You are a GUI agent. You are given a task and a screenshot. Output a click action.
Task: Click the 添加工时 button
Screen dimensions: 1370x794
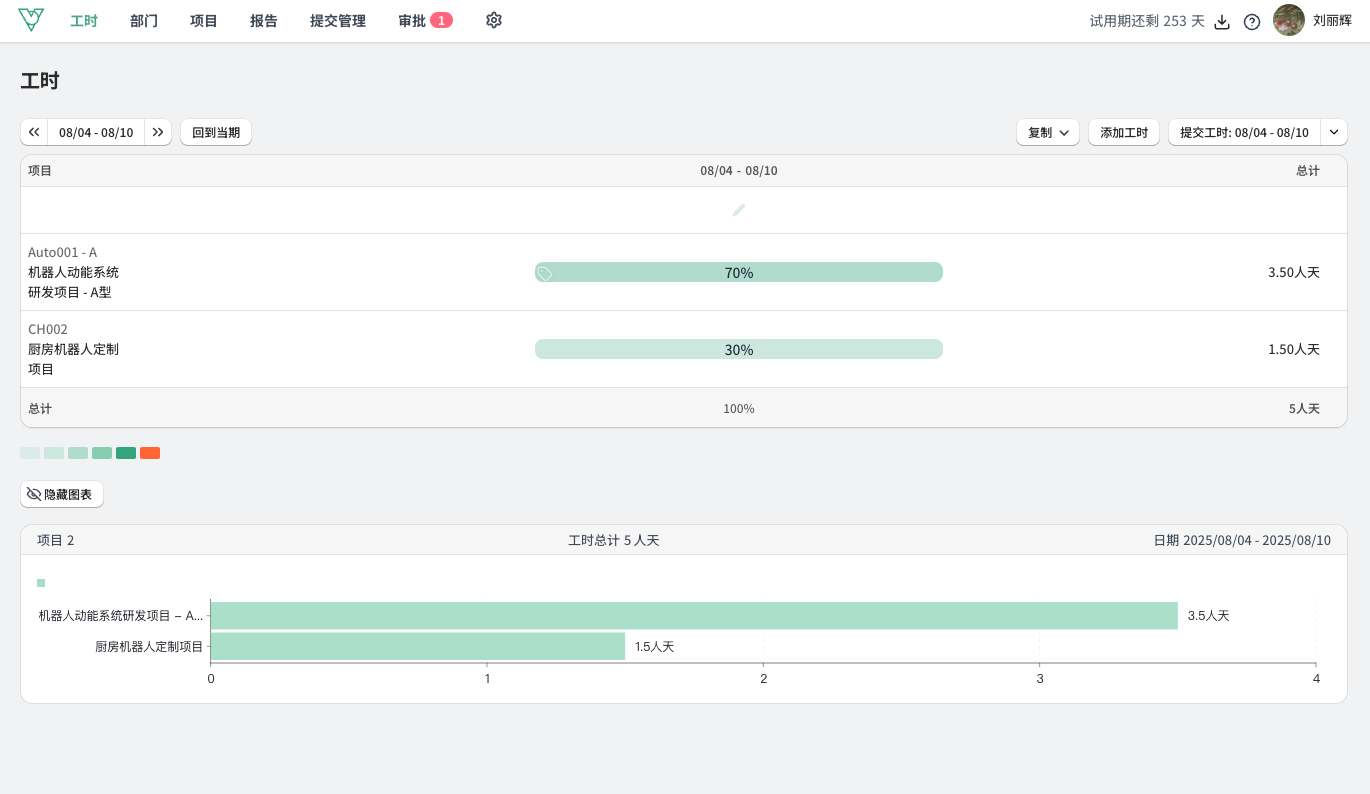(1123, 132)
